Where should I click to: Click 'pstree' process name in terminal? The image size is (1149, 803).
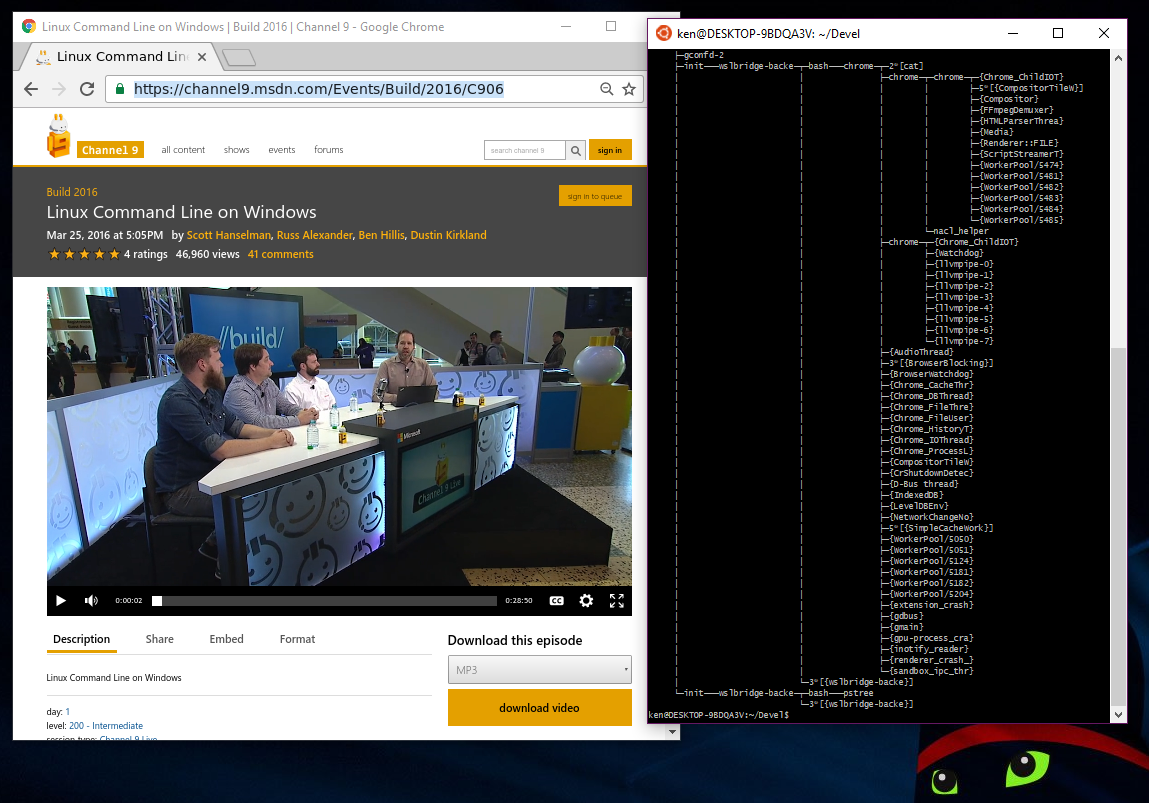[x=858, y=692]
